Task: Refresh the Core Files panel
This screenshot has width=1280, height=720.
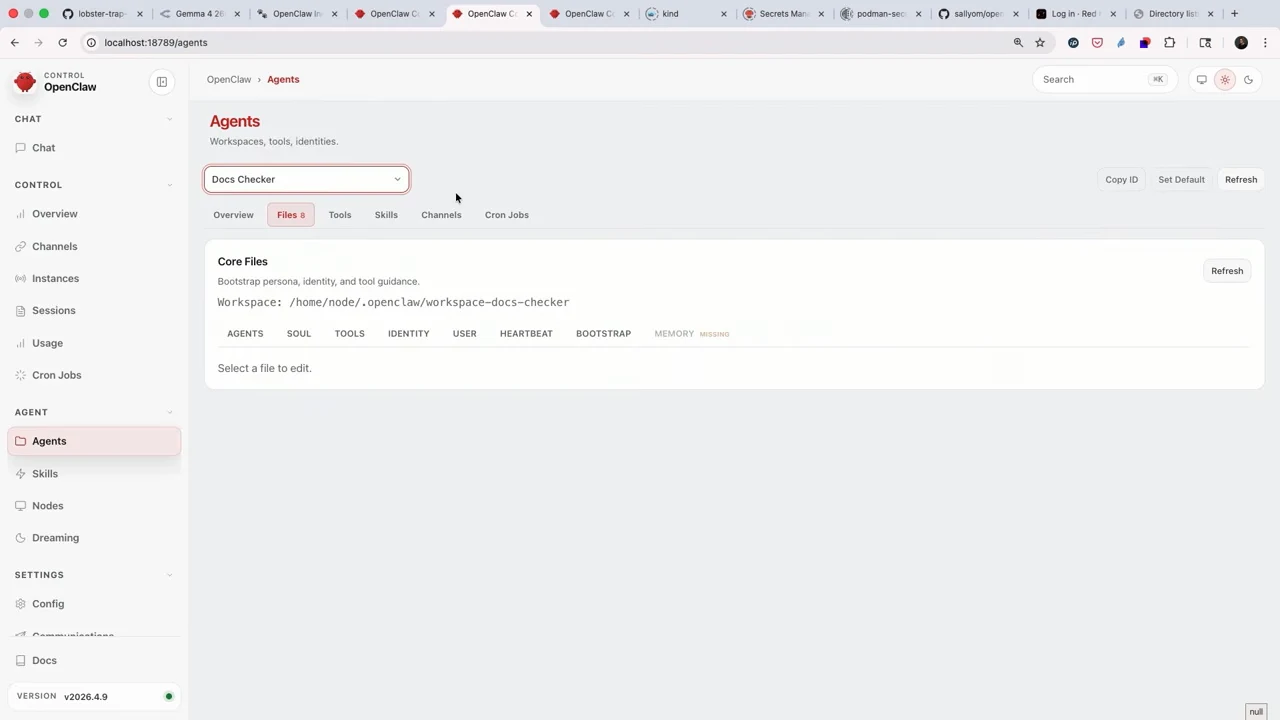Action: (x=1227, y=271)
